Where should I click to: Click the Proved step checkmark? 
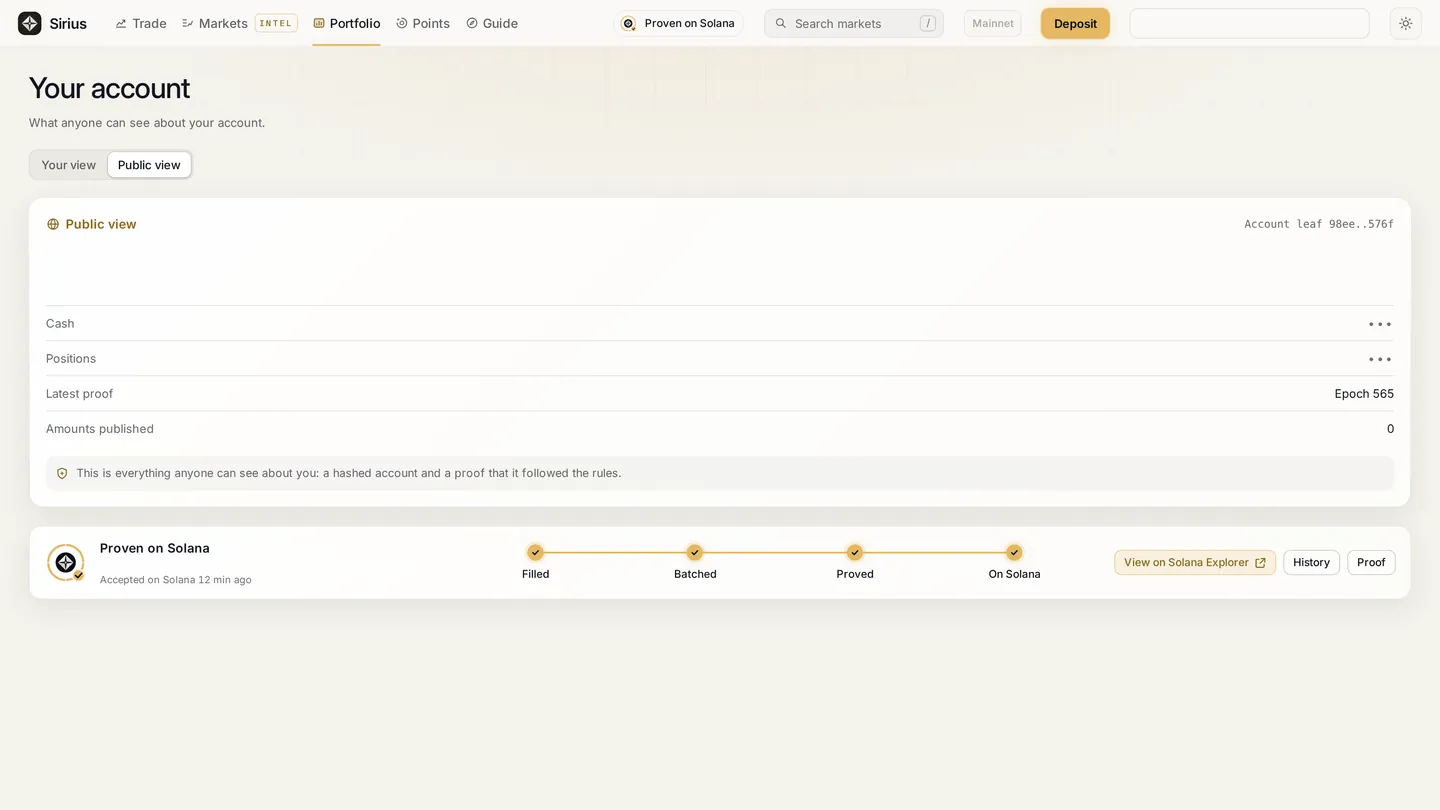point(855,552)
